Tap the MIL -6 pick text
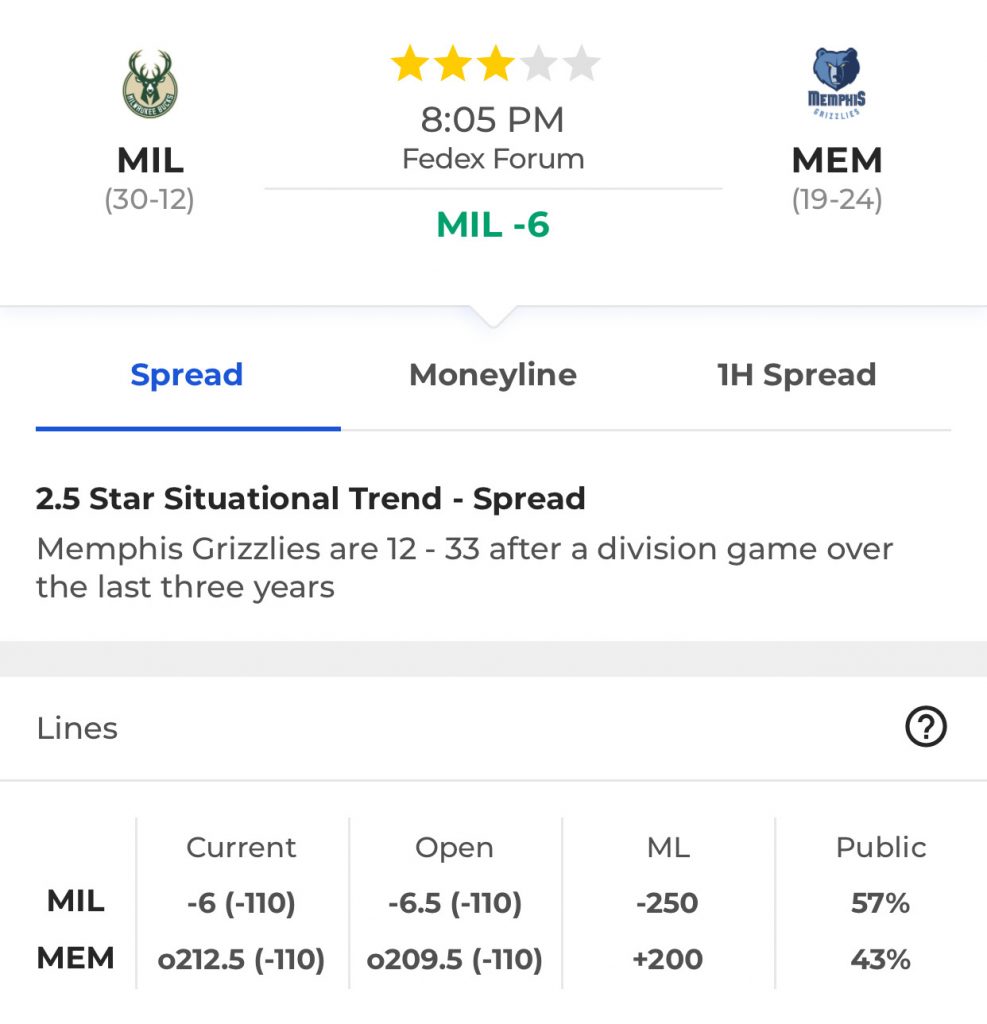Screen dimensions: 987x1024 [x=493, y=225]
